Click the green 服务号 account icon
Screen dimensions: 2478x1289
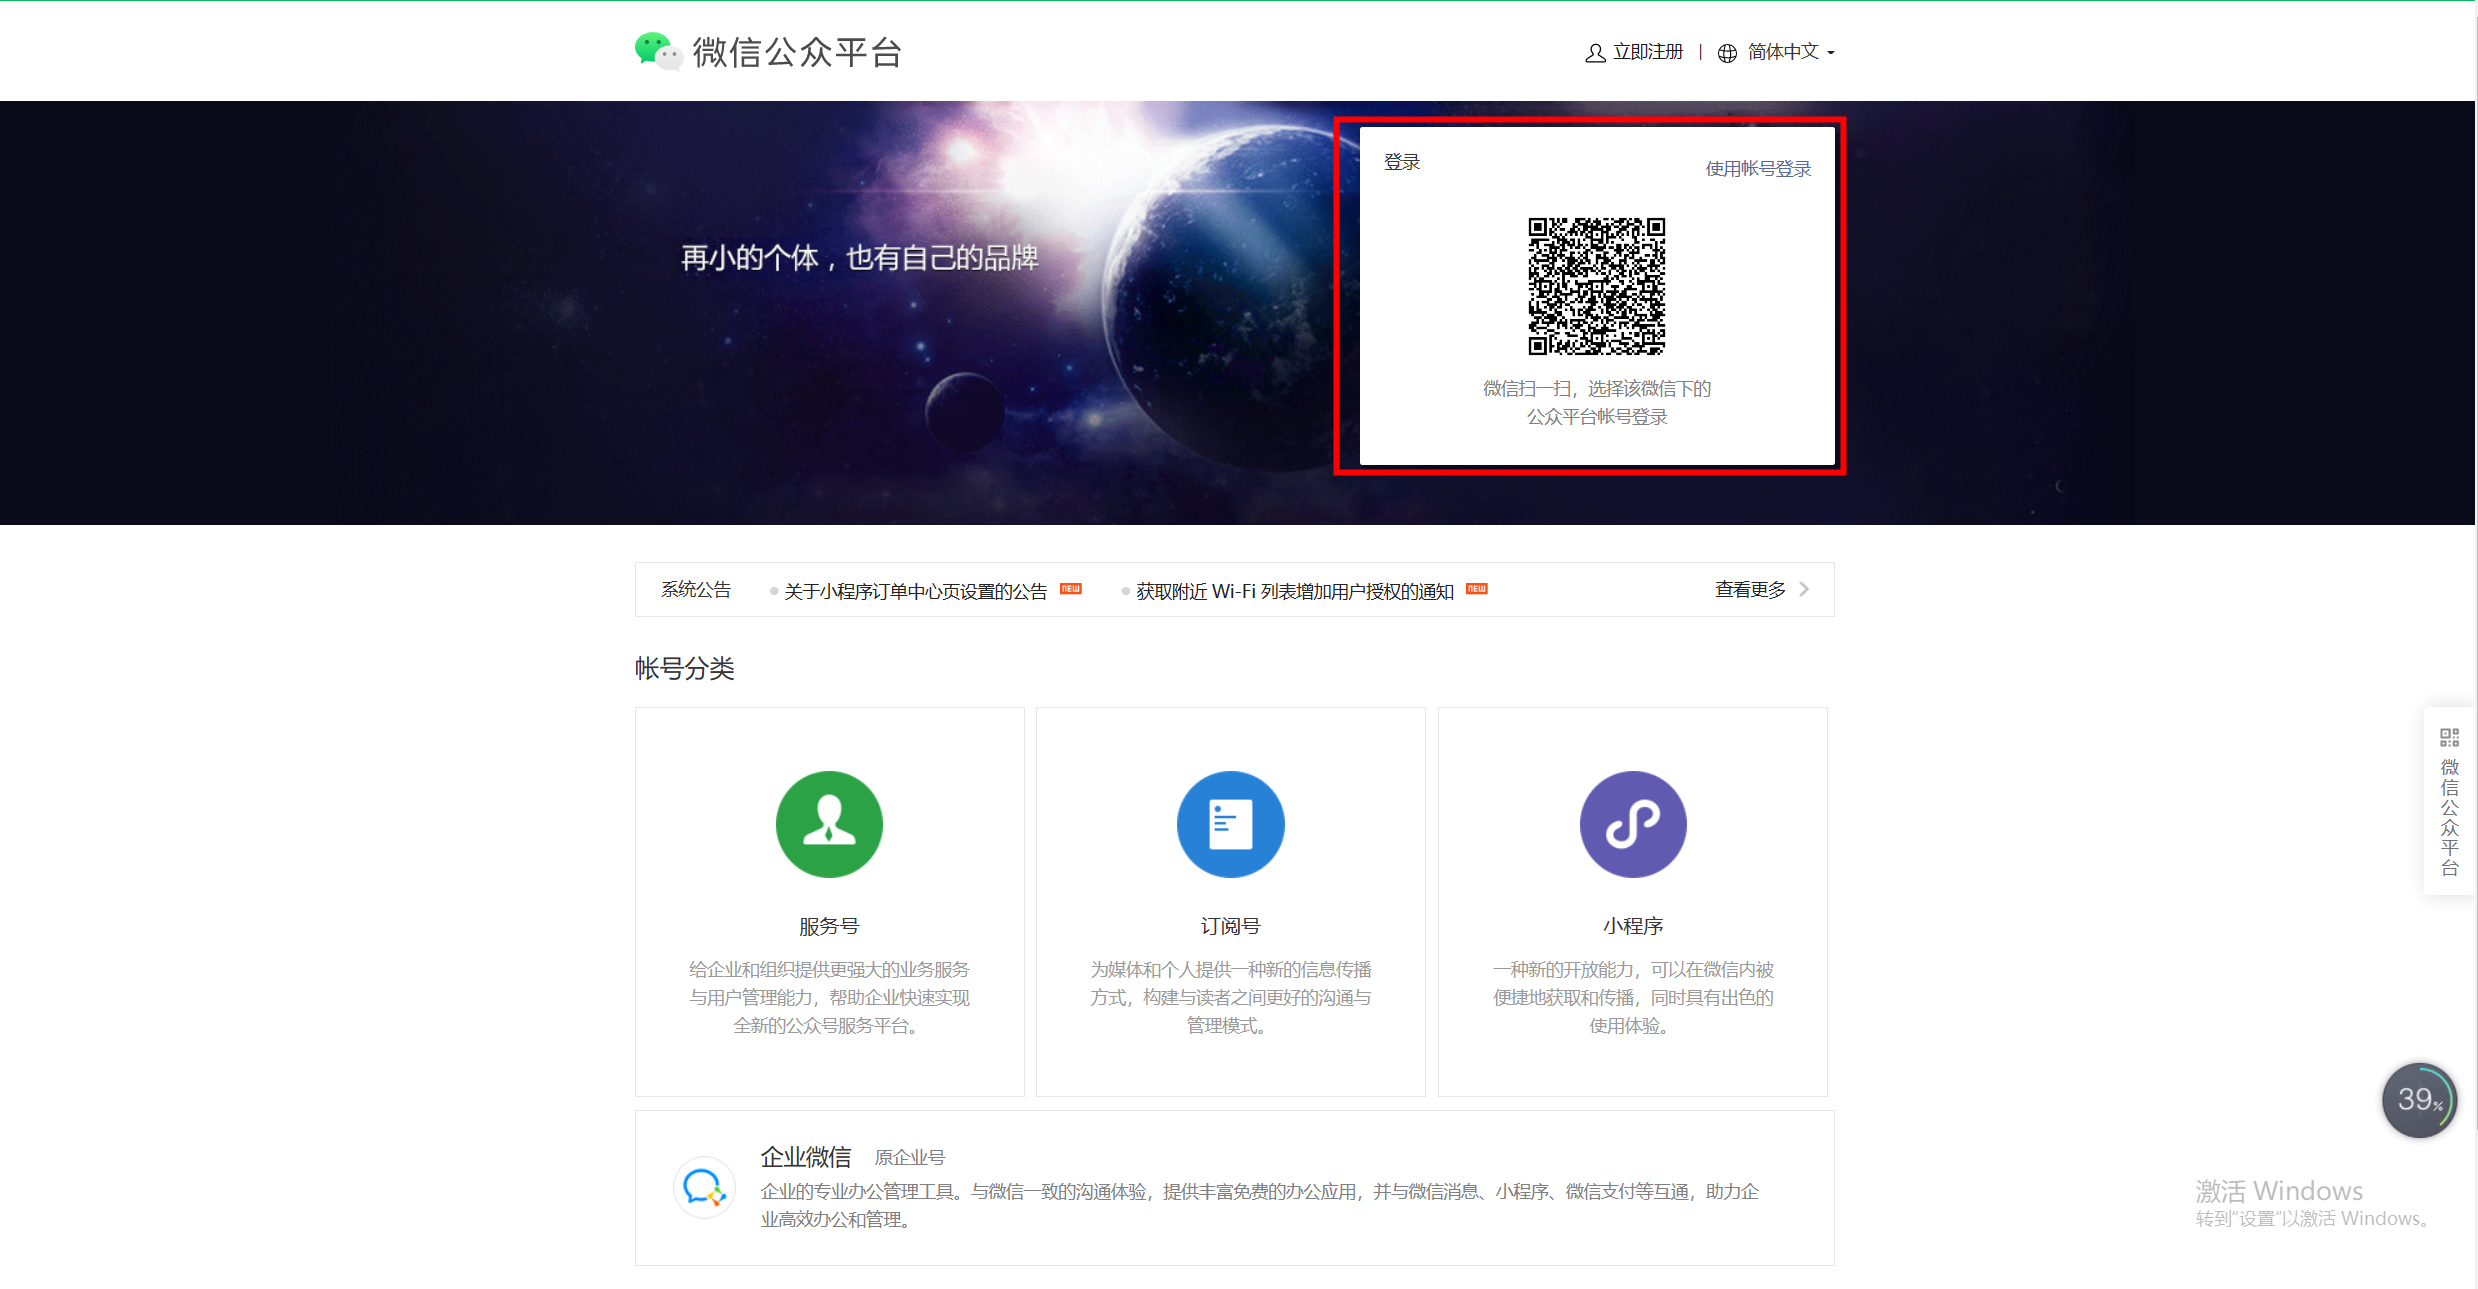[x=829, y=824]
